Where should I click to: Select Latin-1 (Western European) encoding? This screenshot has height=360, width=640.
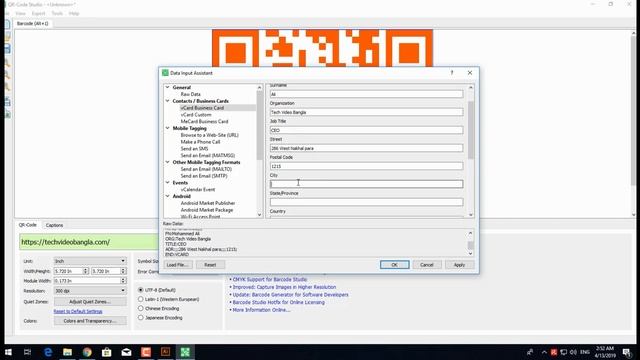[x=141, y=299]
